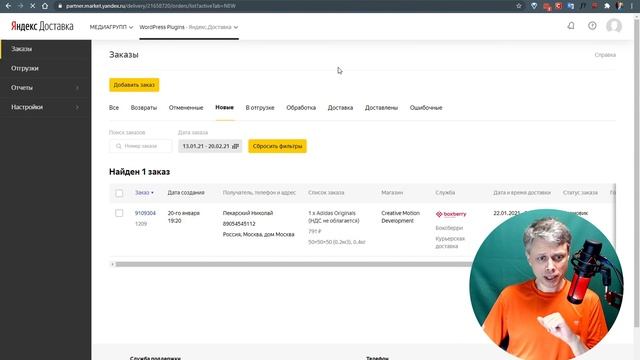Bookmark page with star icon
The image size is (640, 360).
(x=519, y=6)
